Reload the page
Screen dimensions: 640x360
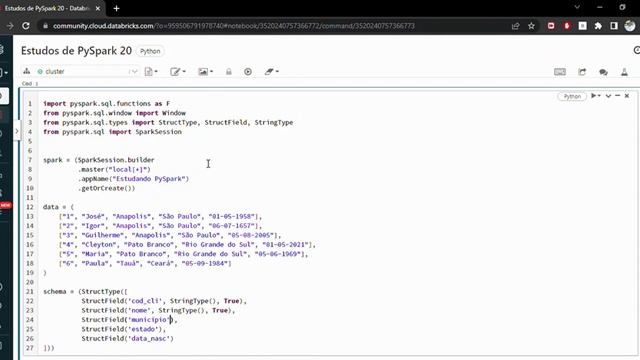click(x=26, y=26)
